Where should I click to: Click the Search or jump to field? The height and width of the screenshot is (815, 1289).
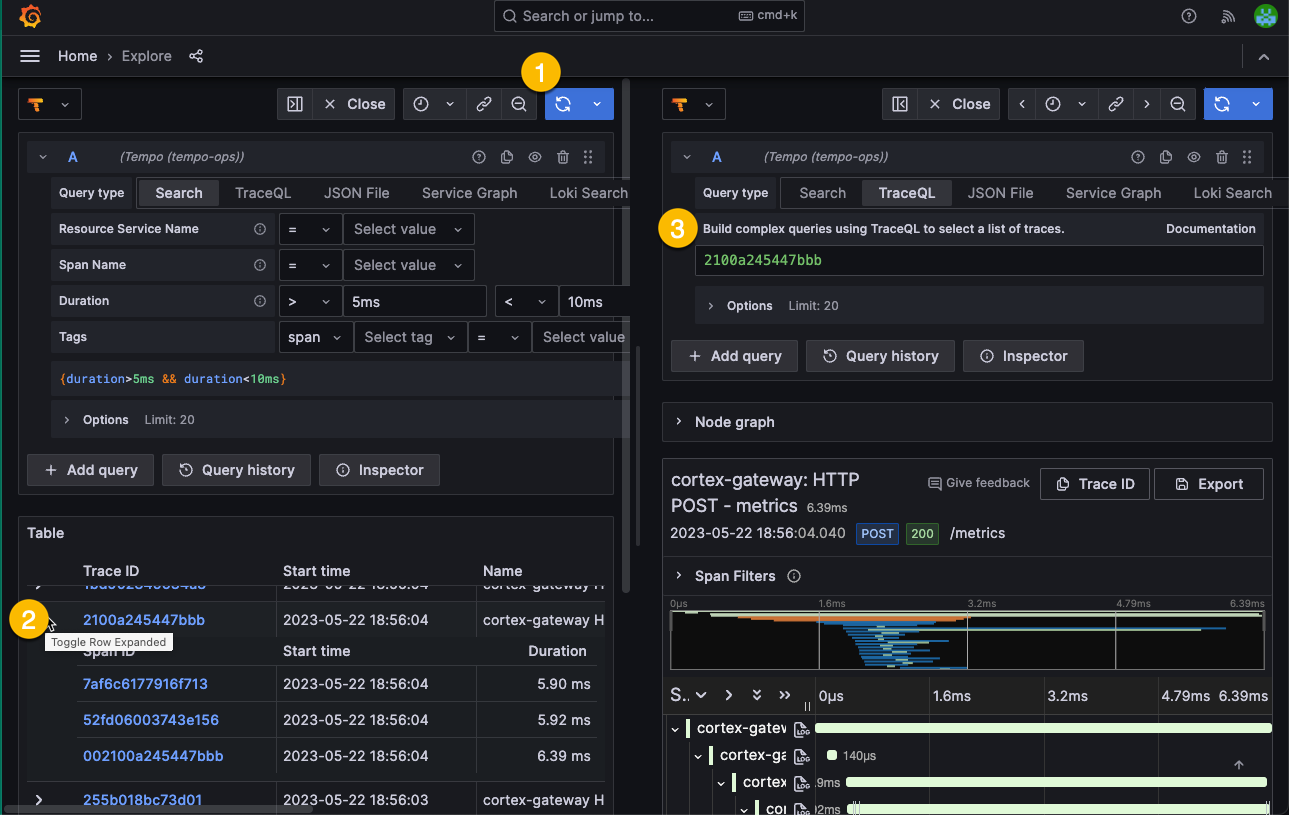pos(648,16)
